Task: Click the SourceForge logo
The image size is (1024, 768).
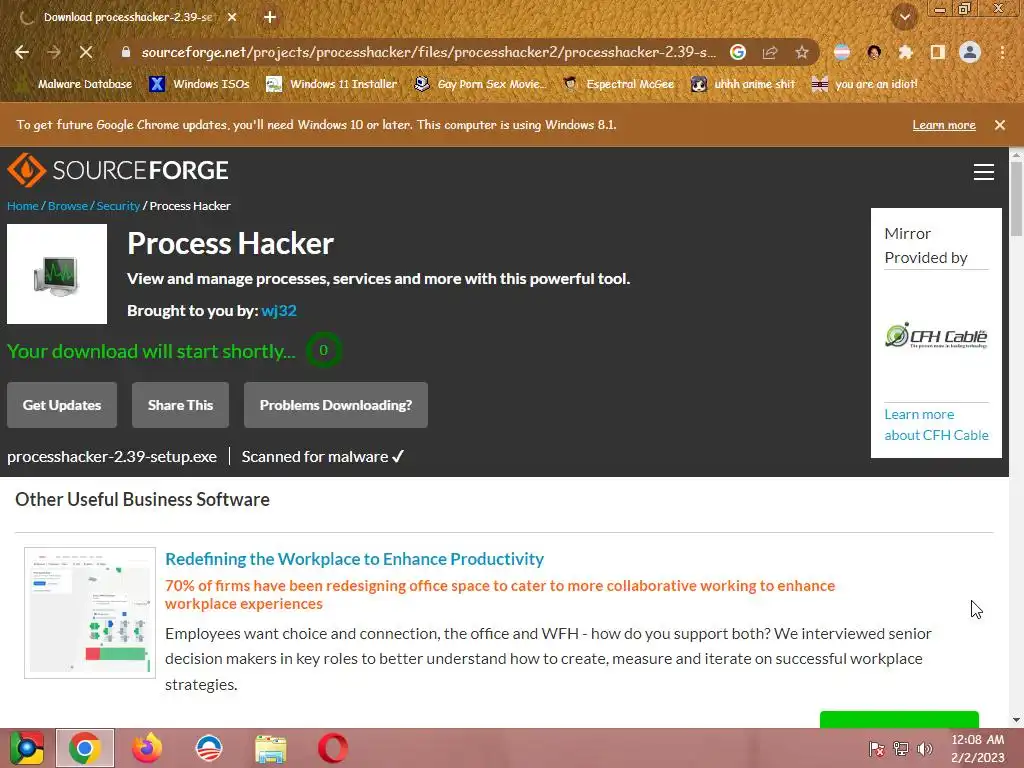Action: coord(118,170)
